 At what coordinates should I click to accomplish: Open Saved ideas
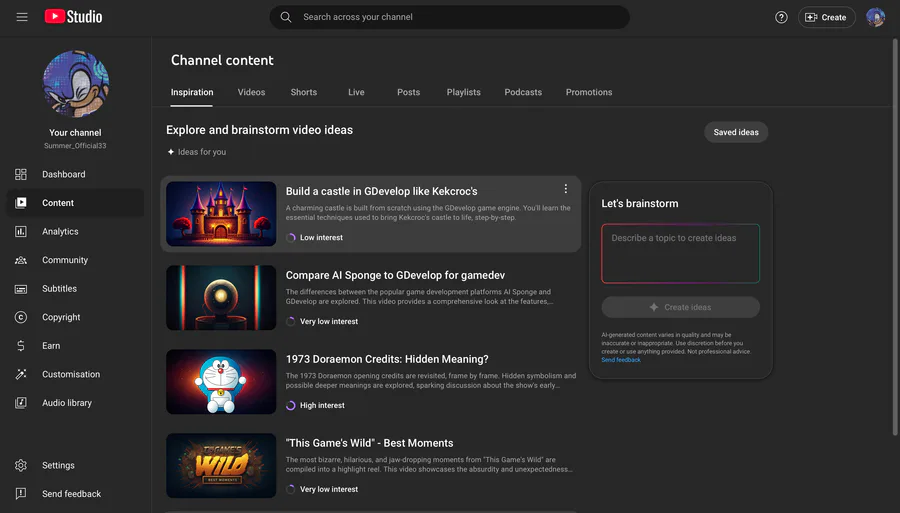736,132
